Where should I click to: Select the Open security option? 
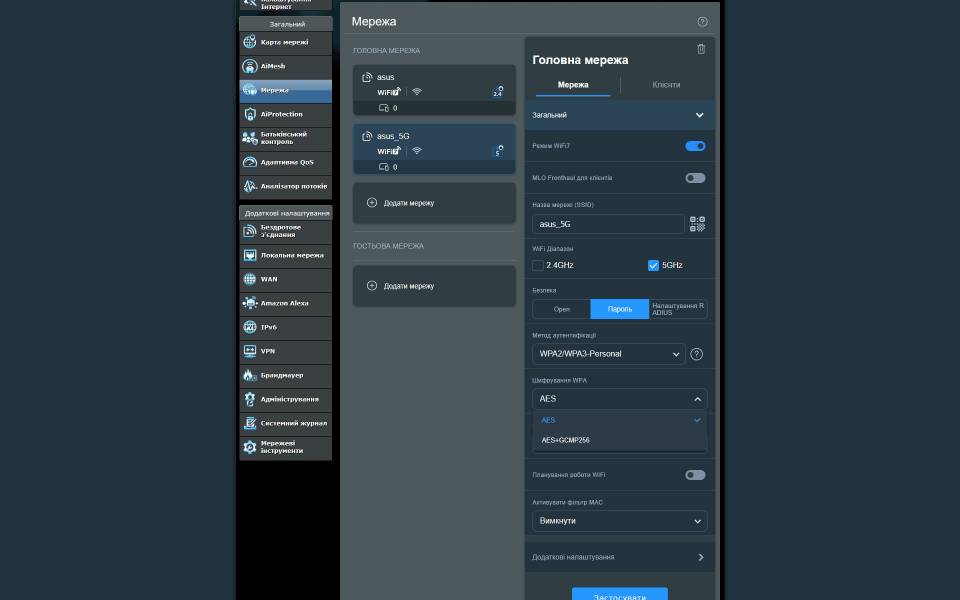(x=561, y=309)
